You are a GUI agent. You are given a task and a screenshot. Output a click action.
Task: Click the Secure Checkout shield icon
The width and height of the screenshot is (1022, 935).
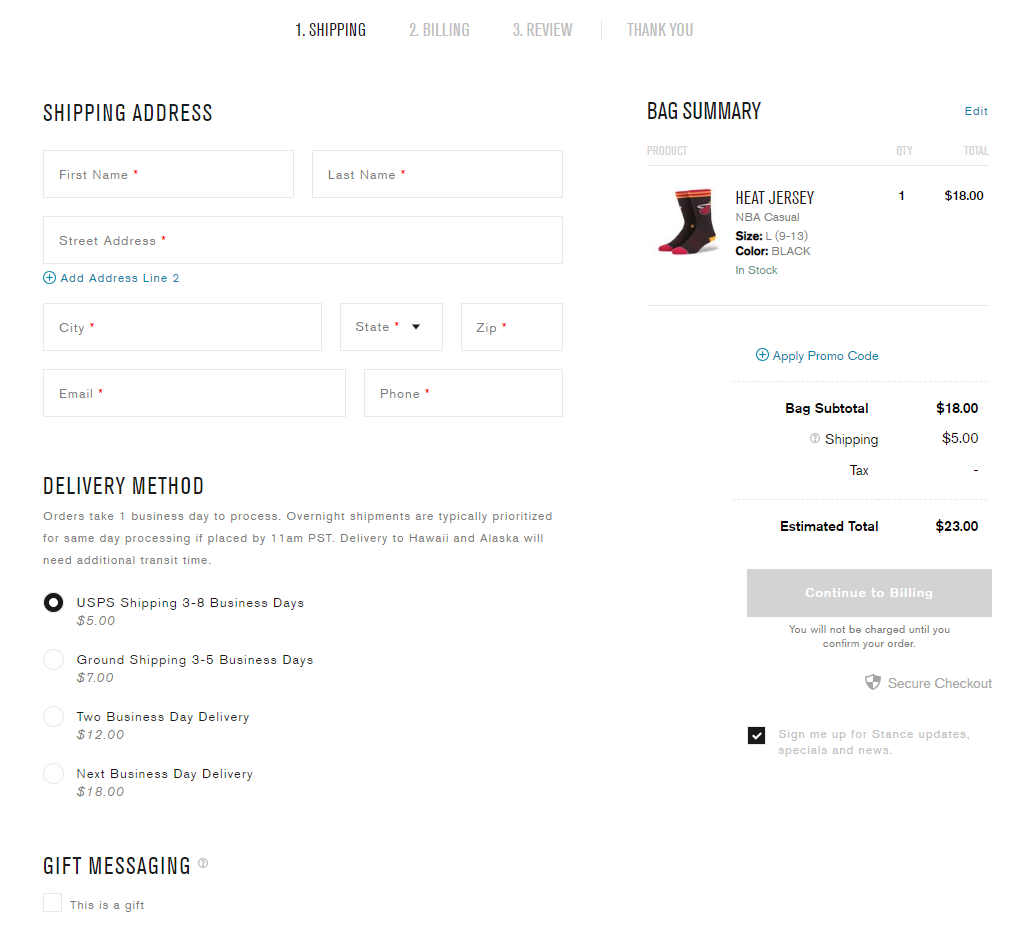tap(873, 682)
